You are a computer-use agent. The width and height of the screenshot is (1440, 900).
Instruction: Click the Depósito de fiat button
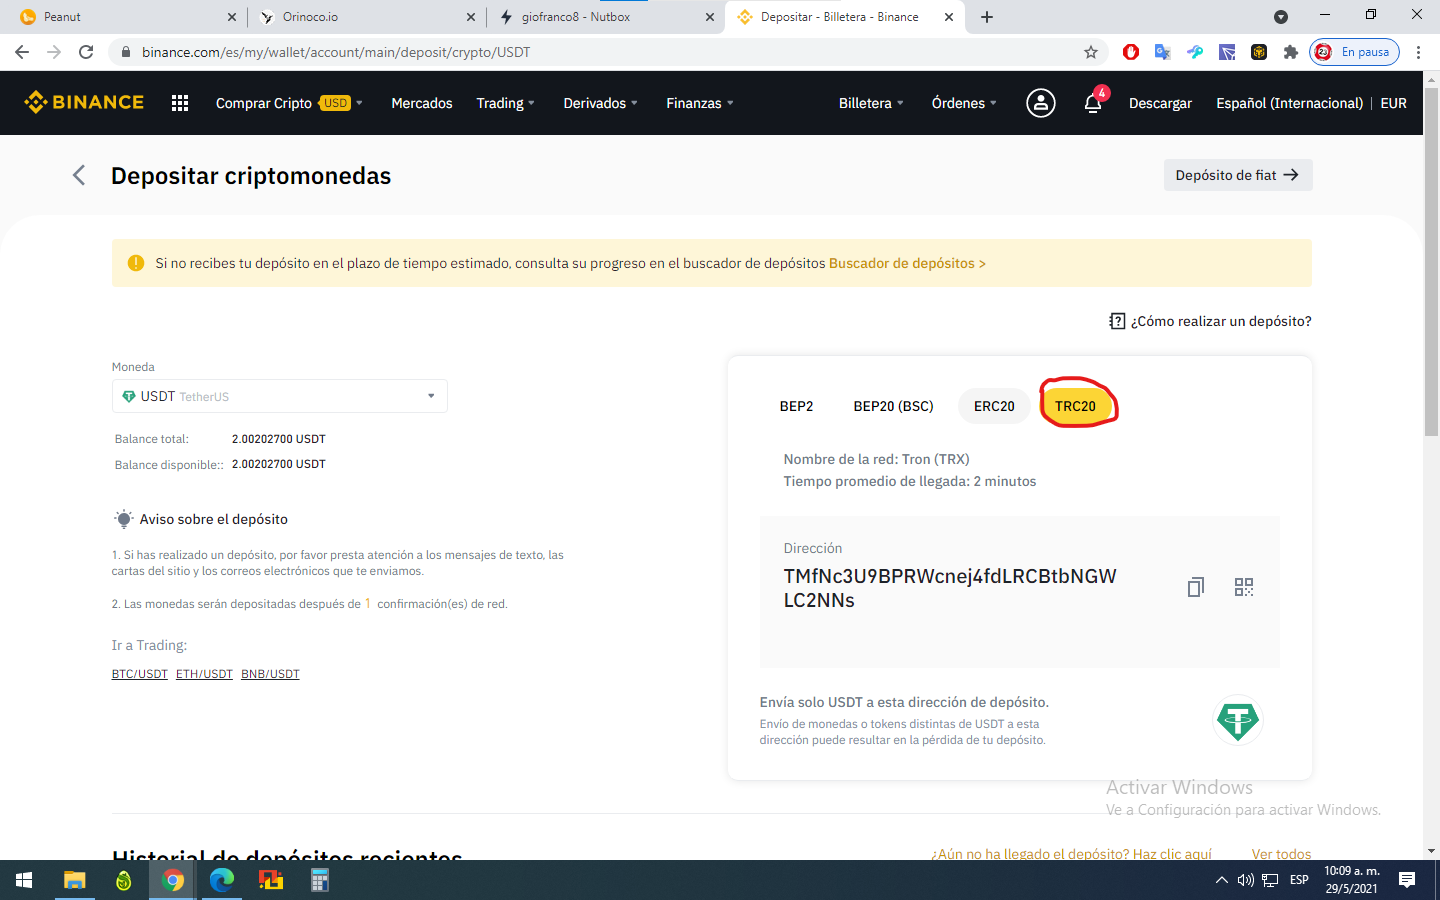coord(1238,175)
